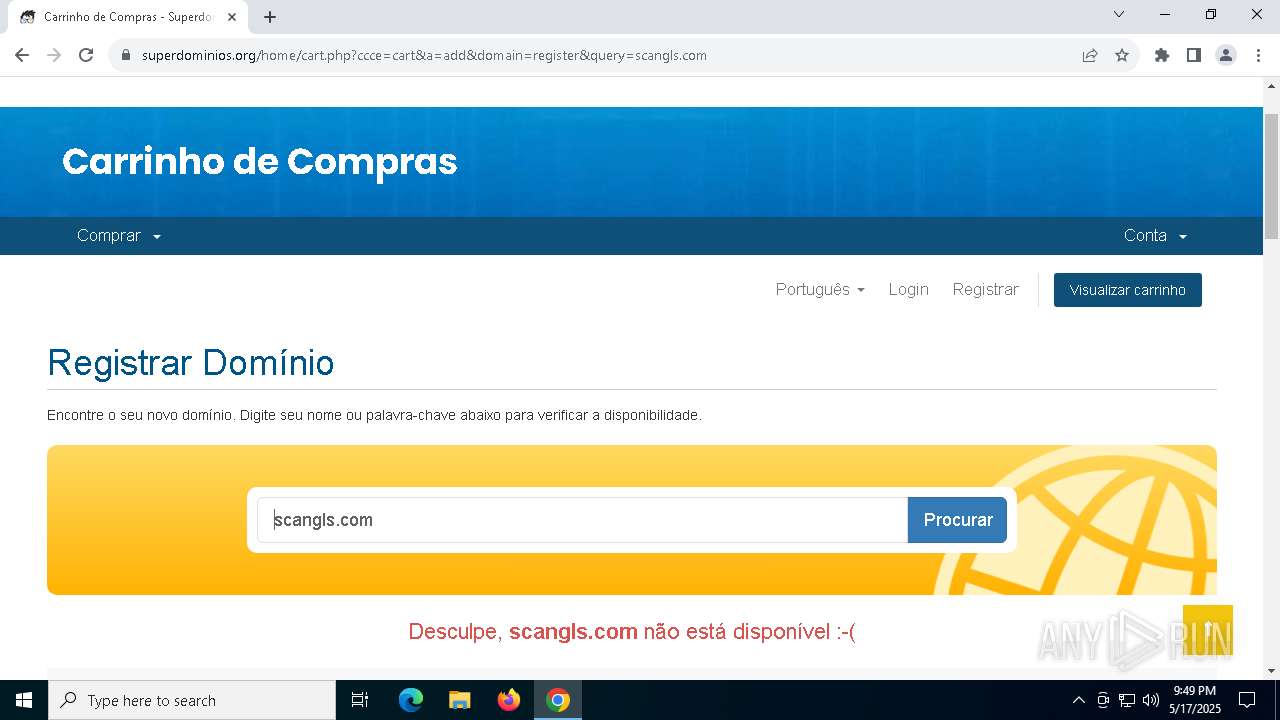Click the domain search input field
This screenshot has width=1280, height=720.
tap(582, 520)
